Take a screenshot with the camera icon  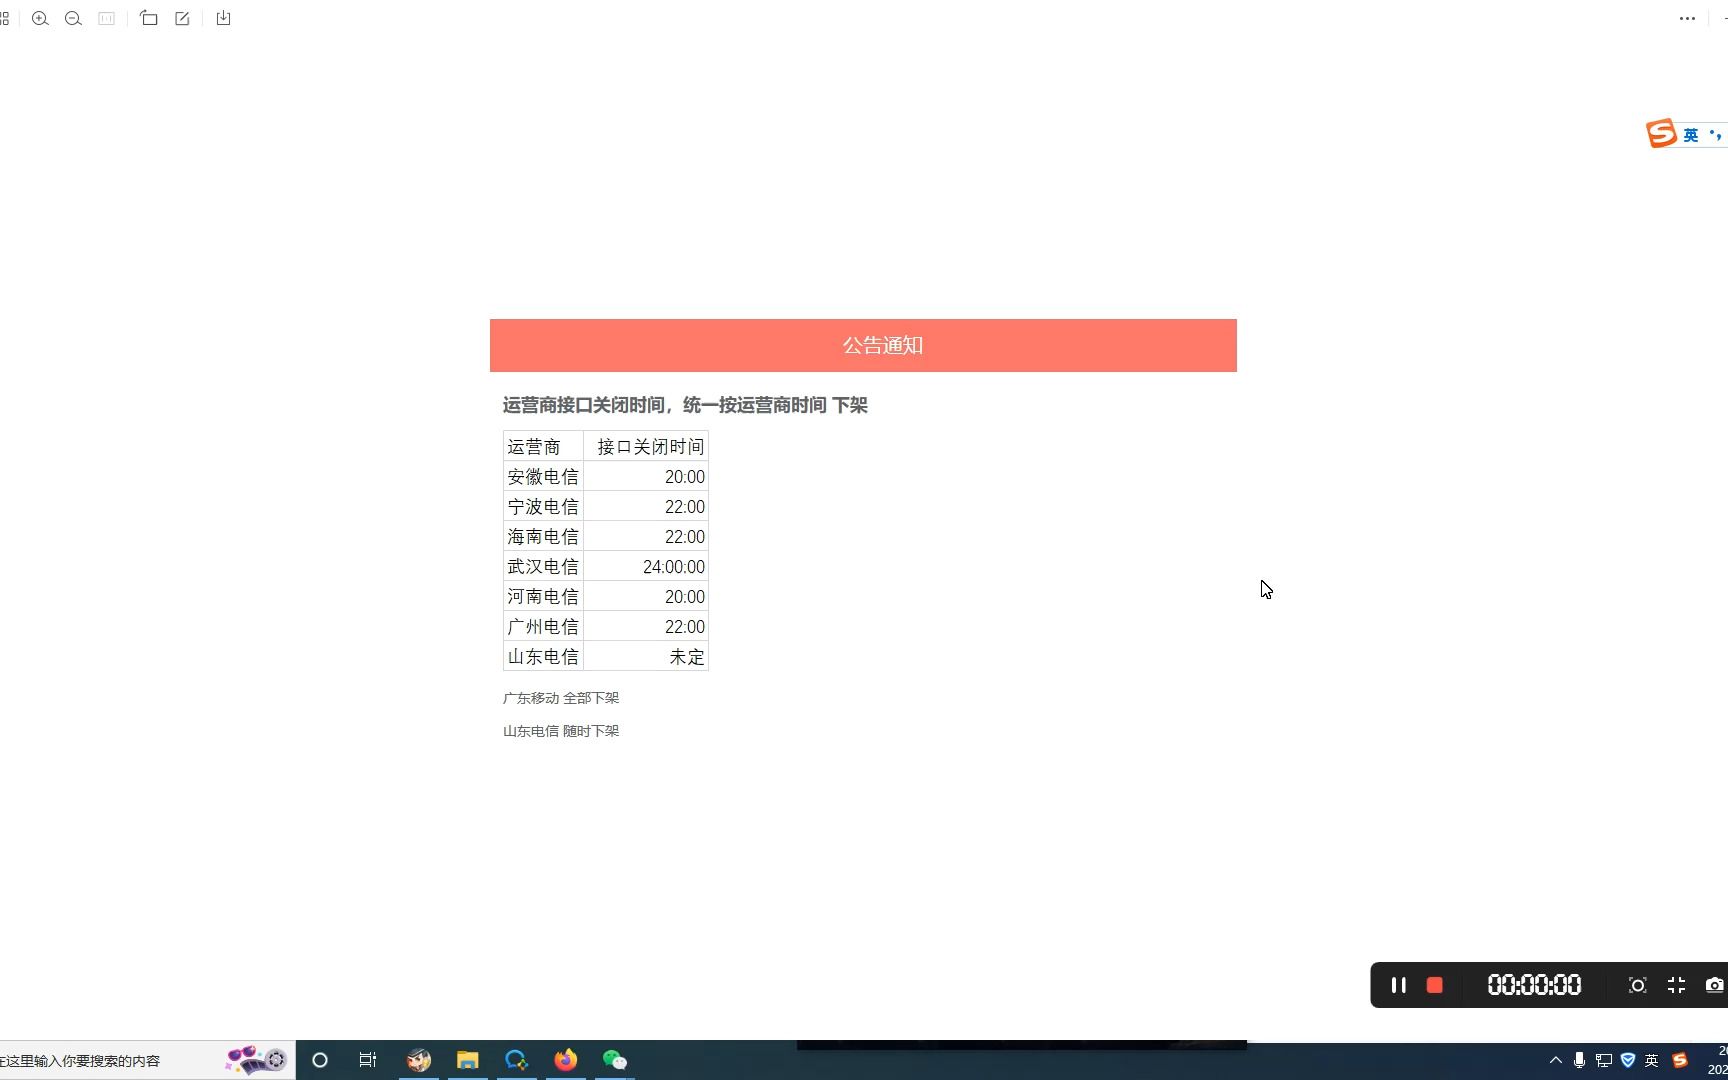point(1715,985)
